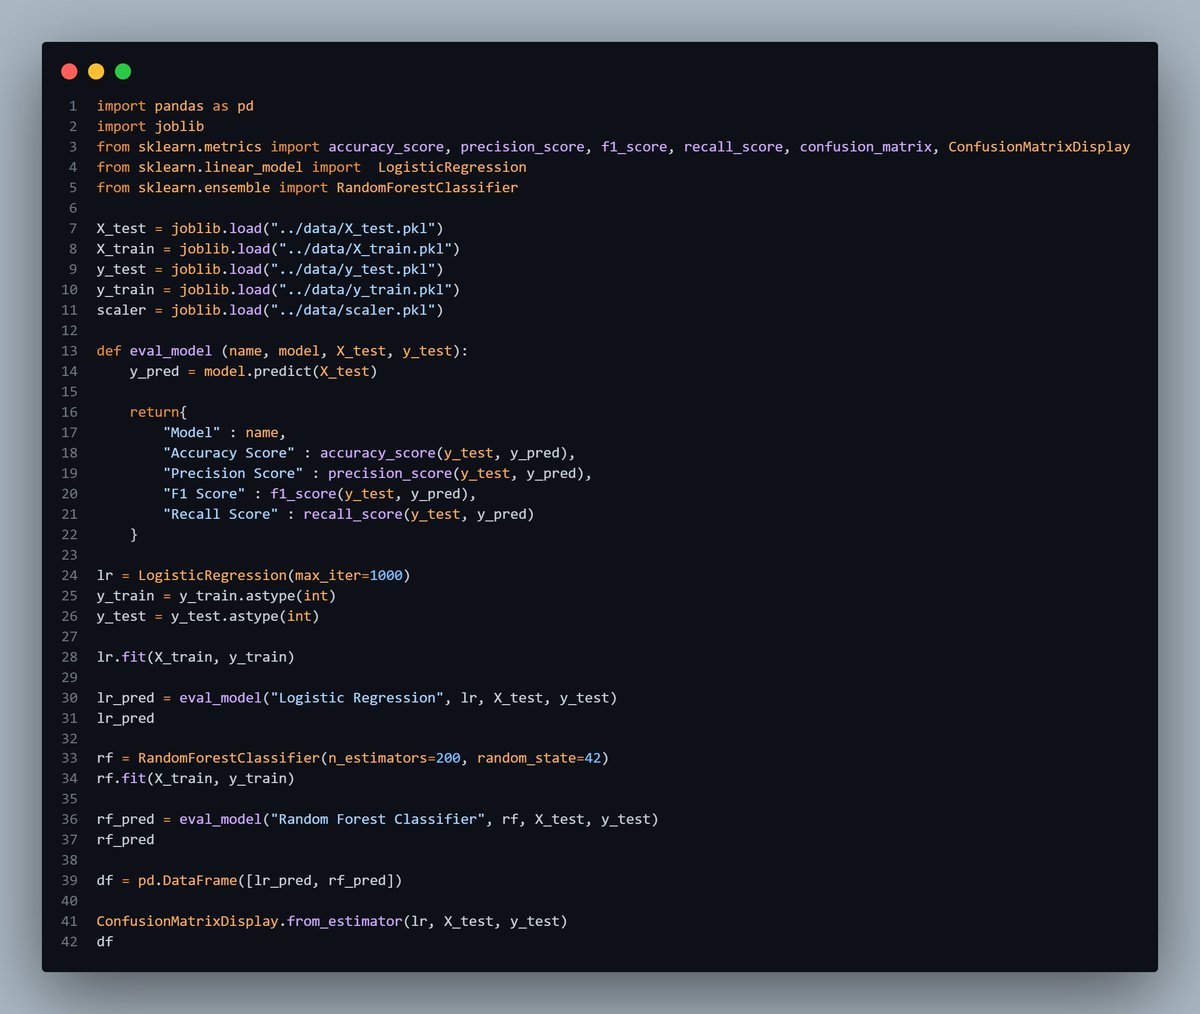Screen dimensions: 1200x1014
Task: Click the "Model" dictionary key
Action: (191, 432)
